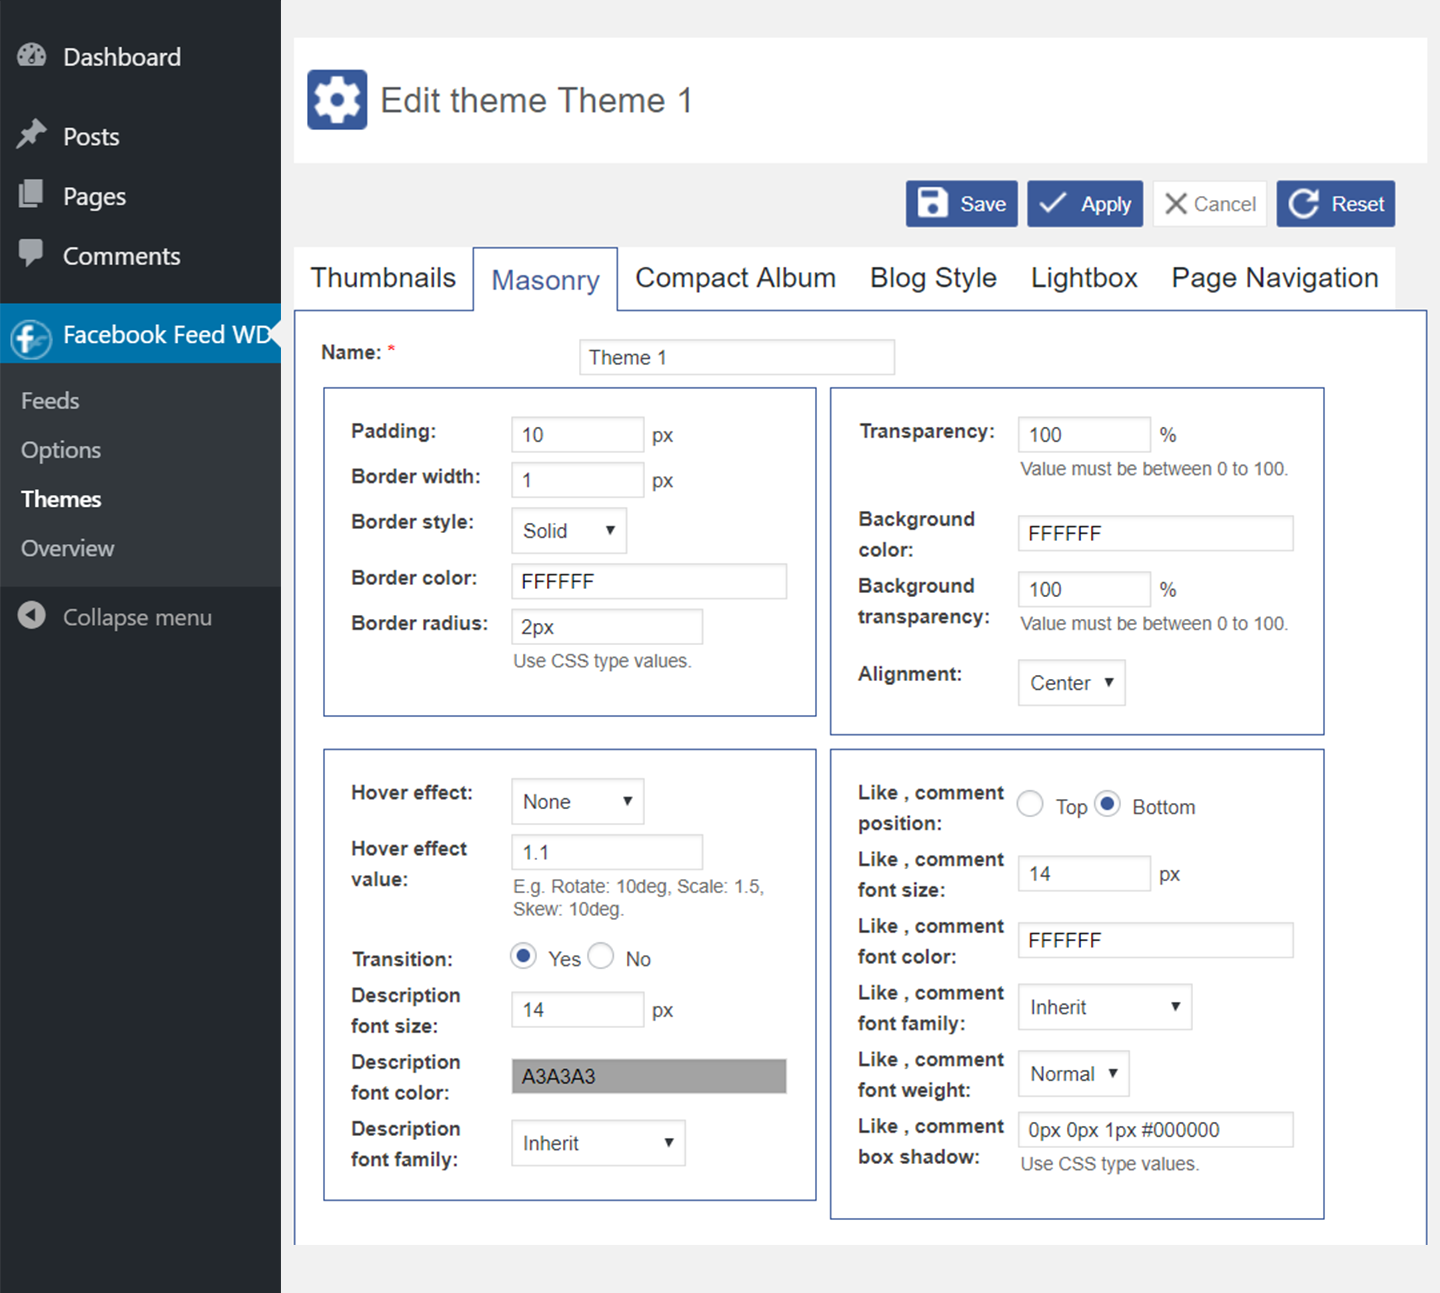The height and width of the screenshot is (1293, 1440).
Task: Click the Dashboard menu label
Action: click(x=122, y=57)
